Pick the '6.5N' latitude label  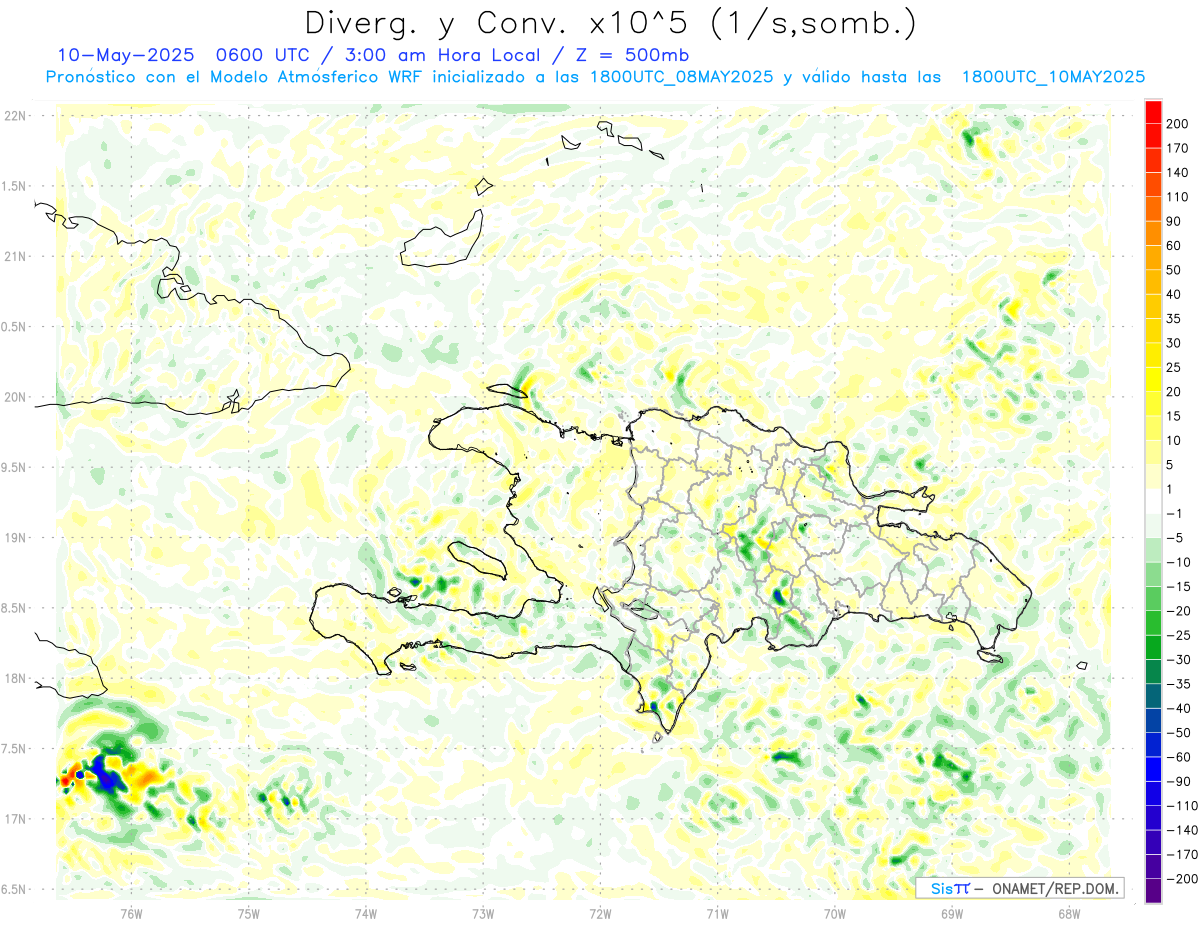[x=13, y=889]
